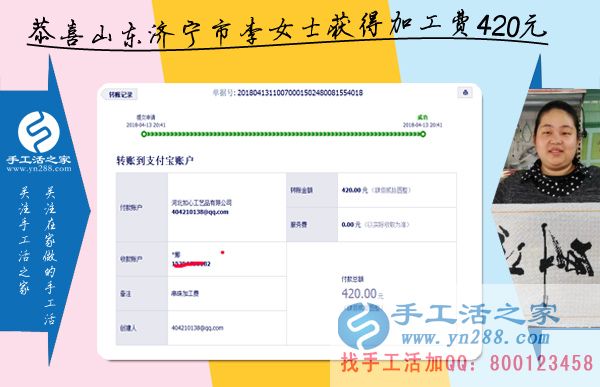Image resolution: width=600 pixels, height=387 pixels.
Task: Click the QQ number 800123458 text
Action: point(541,363)
